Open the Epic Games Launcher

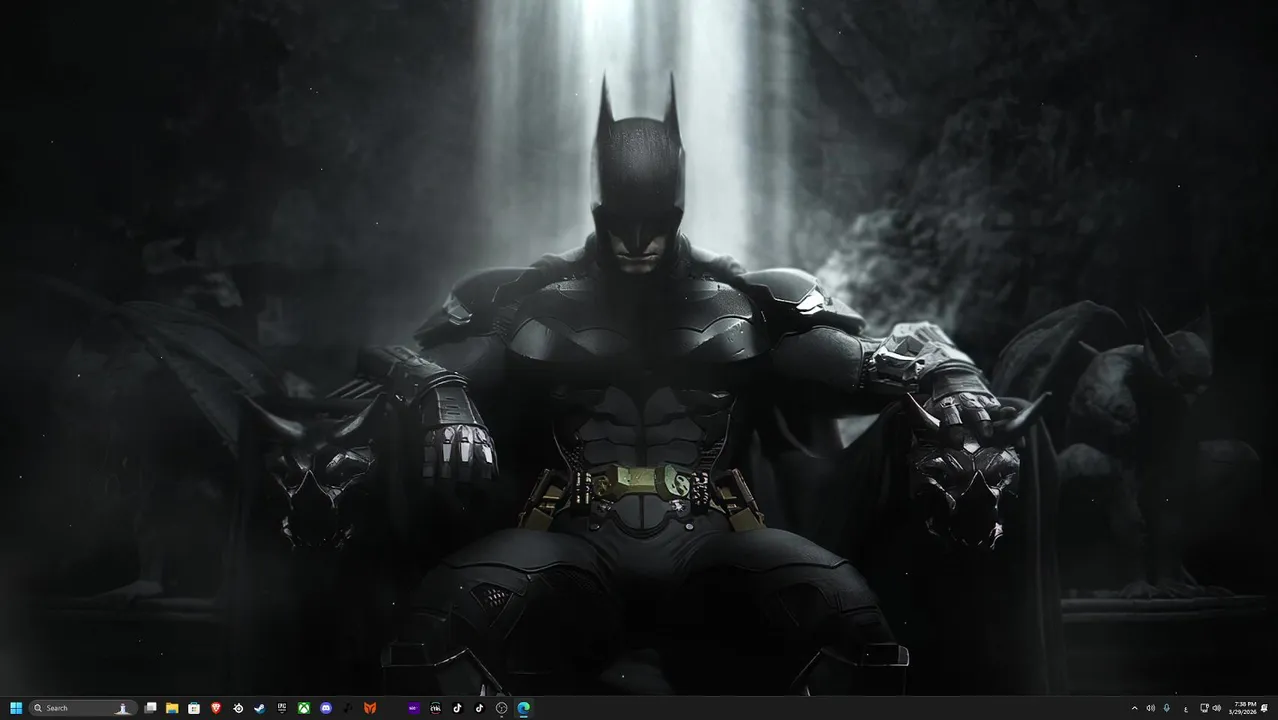pos(282,708)
